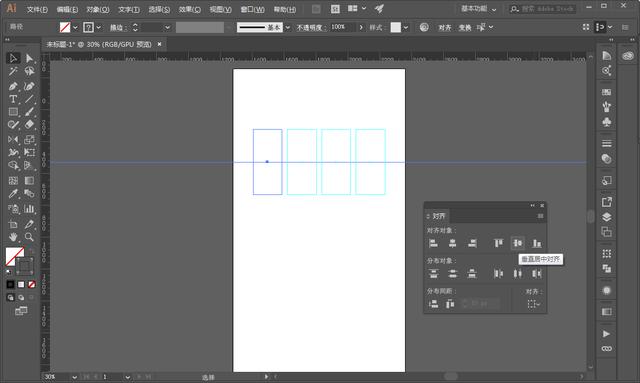The height and width of the screenshot is (383, 640).
Task: Click the 不透明度 label link
Action: 311,27
